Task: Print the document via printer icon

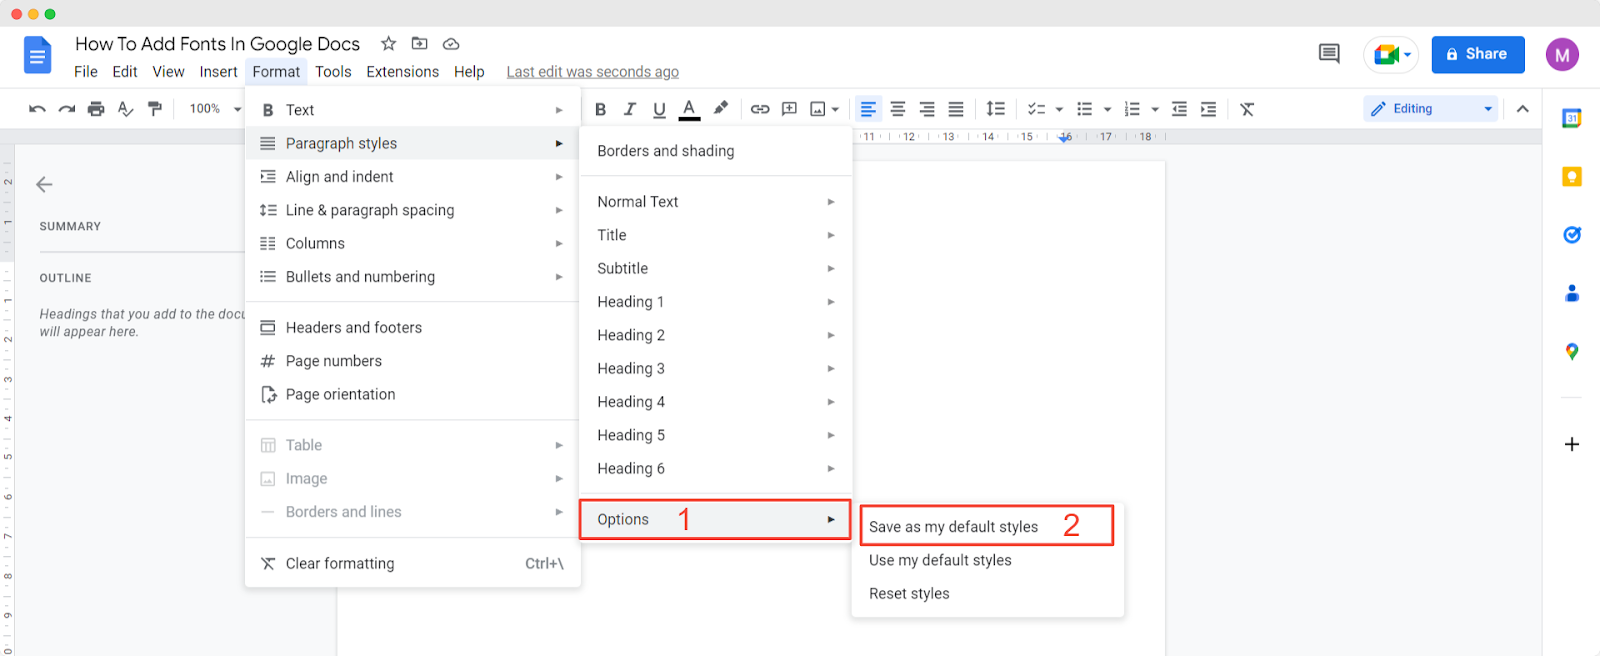Action: point(96,109)
